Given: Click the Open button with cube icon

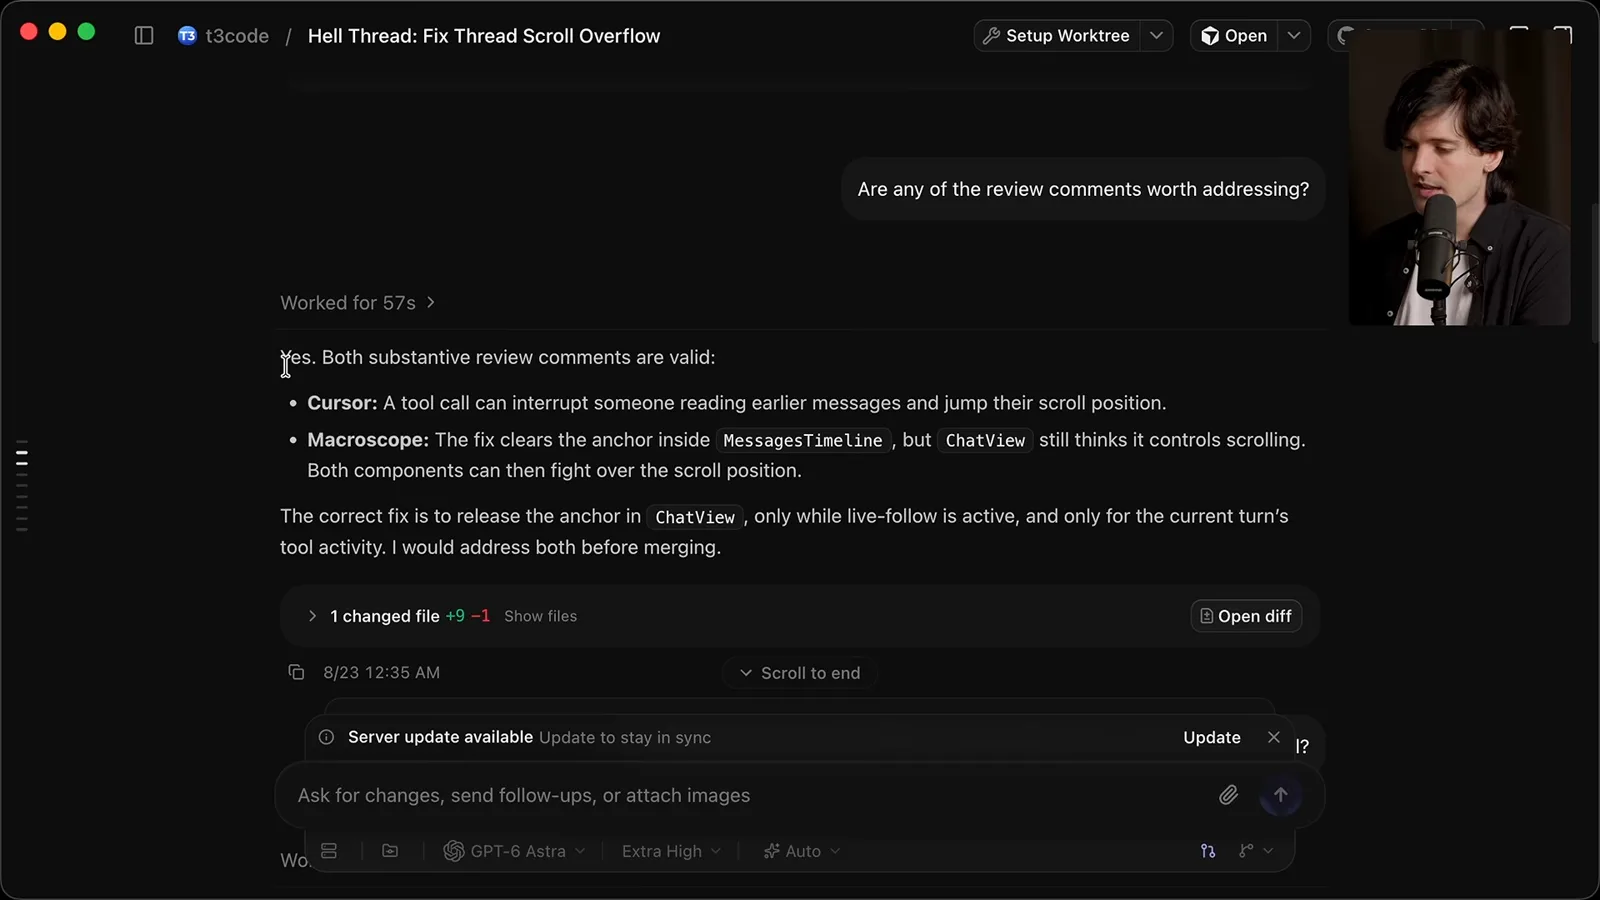Looking at the screenshot, I should coord(1234,36).
